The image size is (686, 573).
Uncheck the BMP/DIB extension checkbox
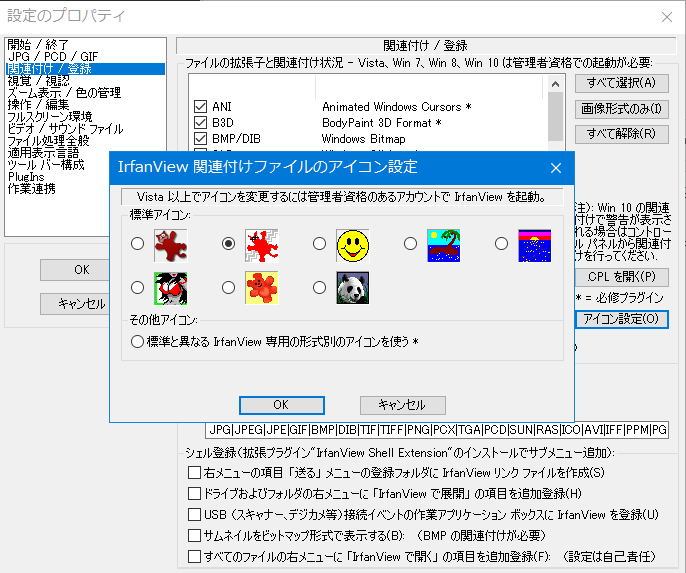point(200,139)
